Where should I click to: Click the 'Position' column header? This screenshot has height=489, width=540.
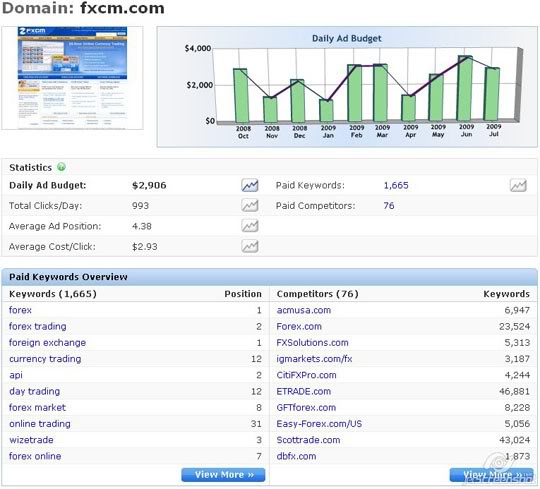click(243, 294)
